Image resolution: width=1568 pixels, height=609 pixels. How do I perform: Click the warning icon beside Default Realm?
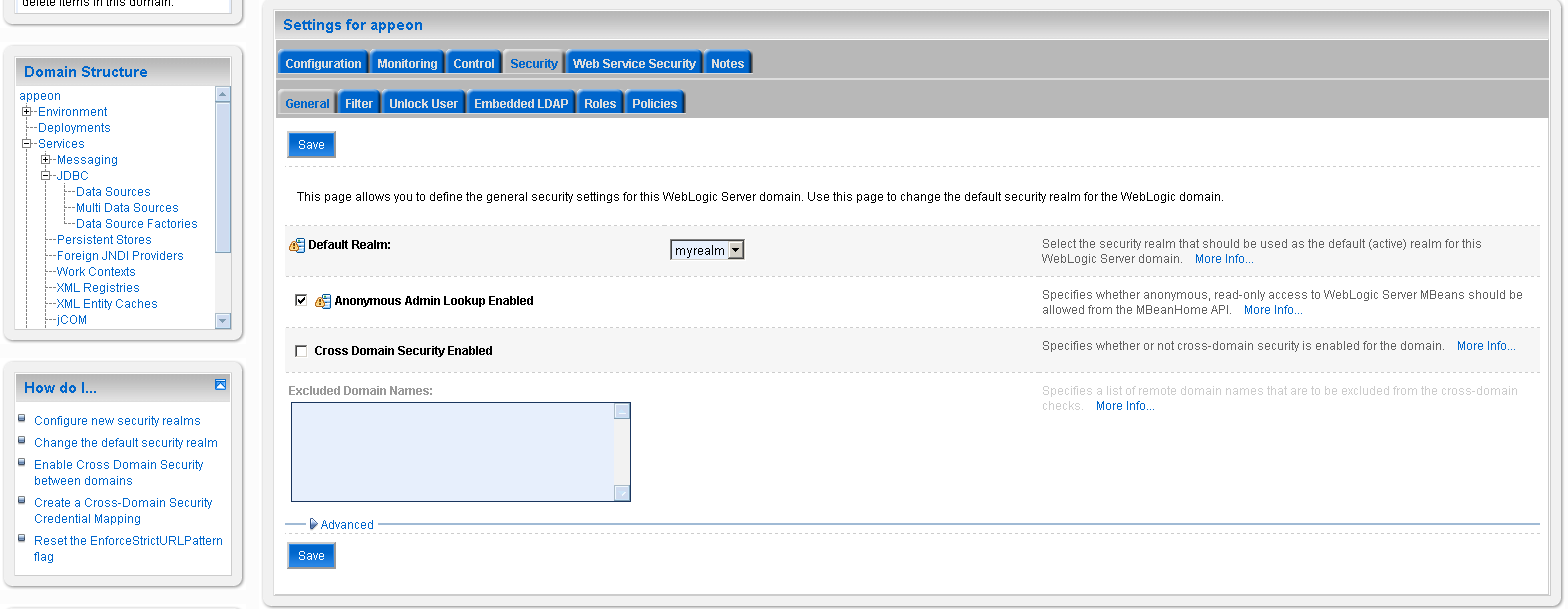[x=296, y=245]
